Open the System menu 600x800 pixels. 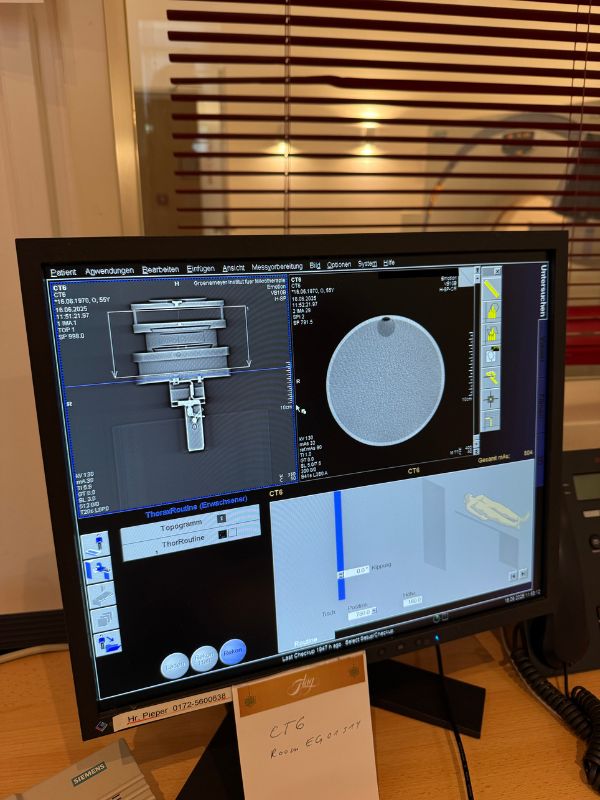coord(367,263)
